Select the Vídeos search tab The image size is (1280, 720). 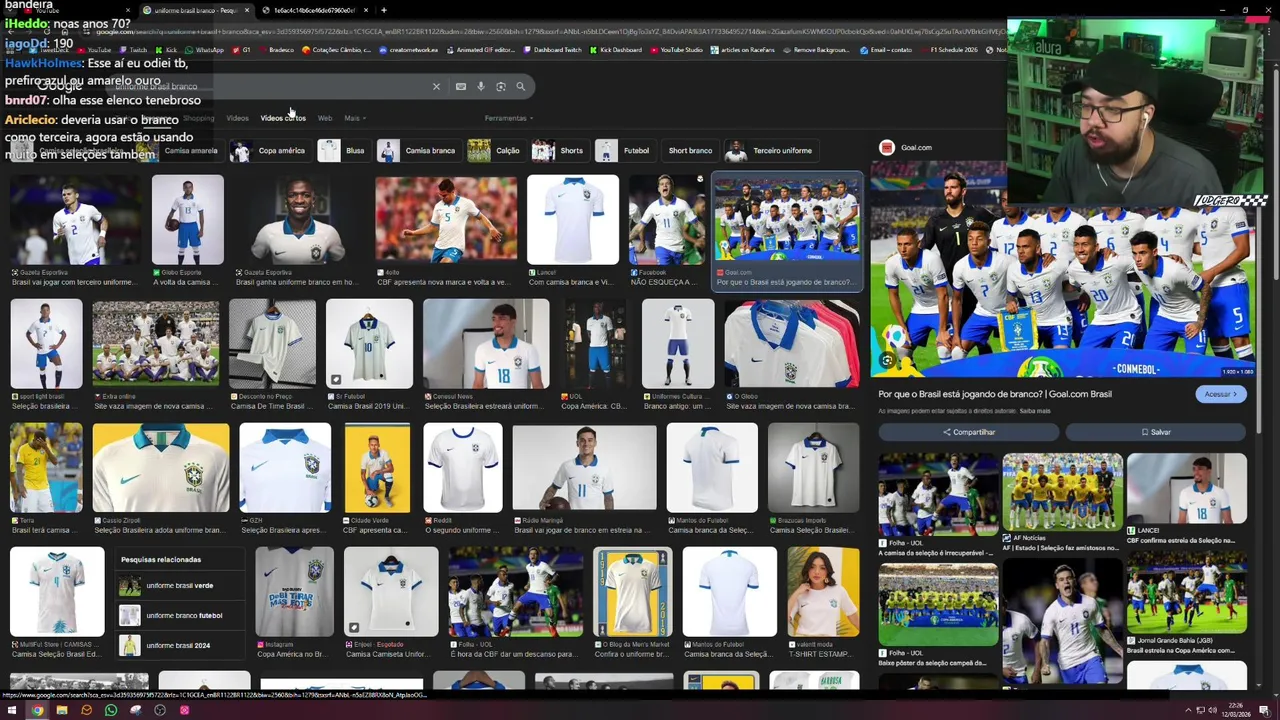pyautogui.click(x=237, y=118)
